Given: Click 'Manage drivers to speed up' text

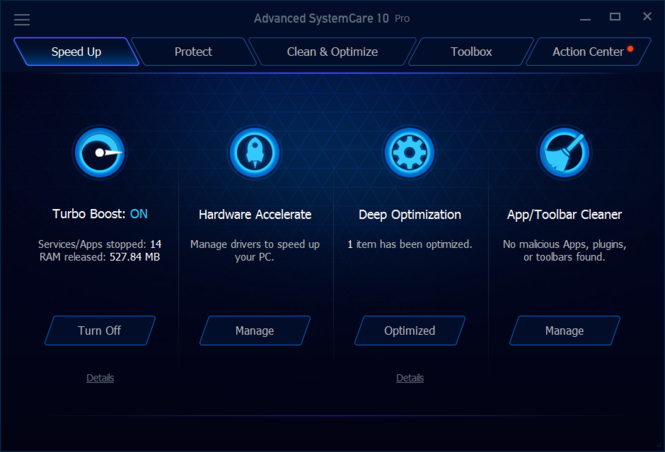Looking at the screenshot, I should tap(255, 244).
